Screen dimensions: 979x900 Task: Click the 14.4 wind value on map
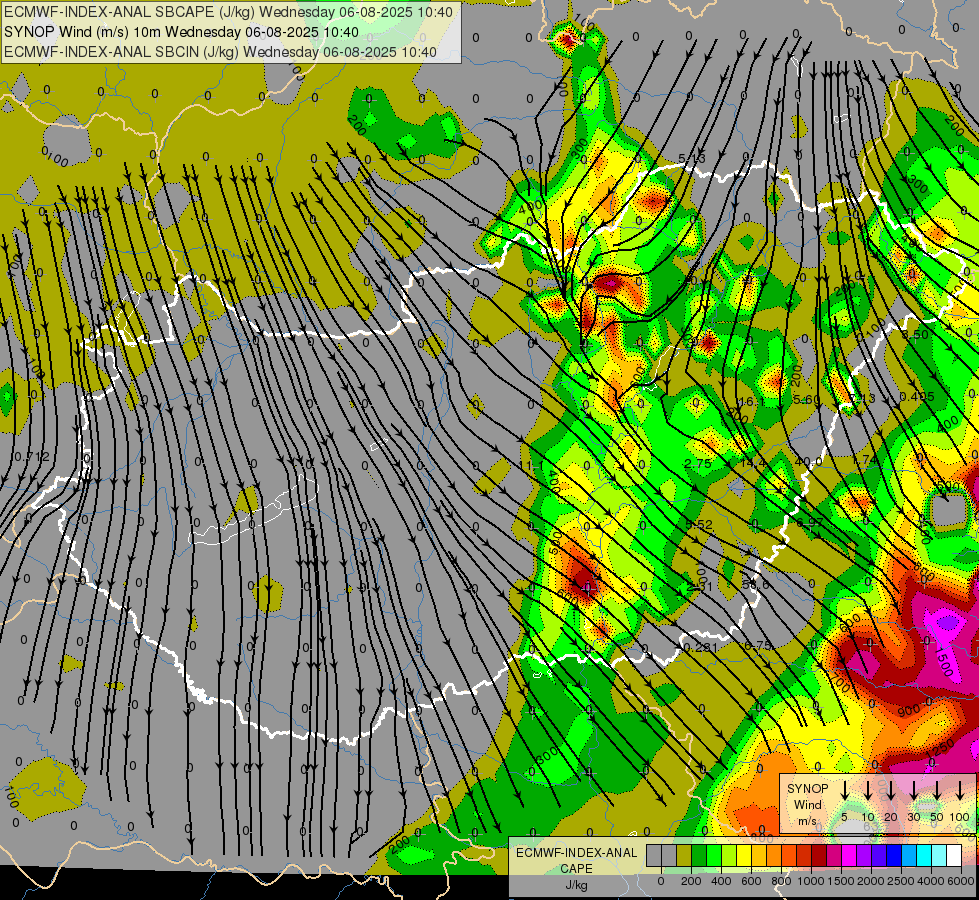click(x=753, y=463)
